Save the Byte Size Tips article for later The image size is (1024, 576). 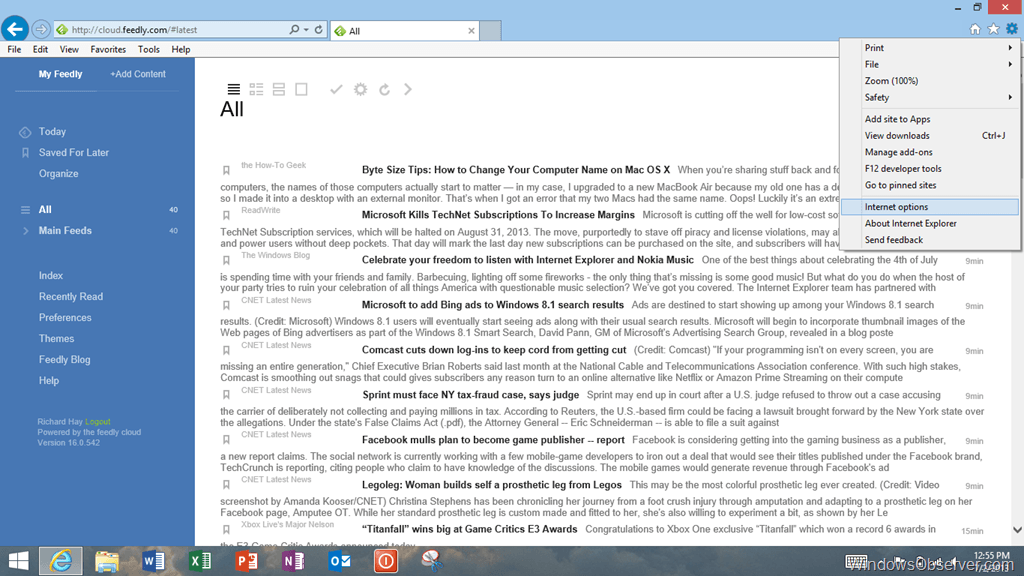[227, 171]
